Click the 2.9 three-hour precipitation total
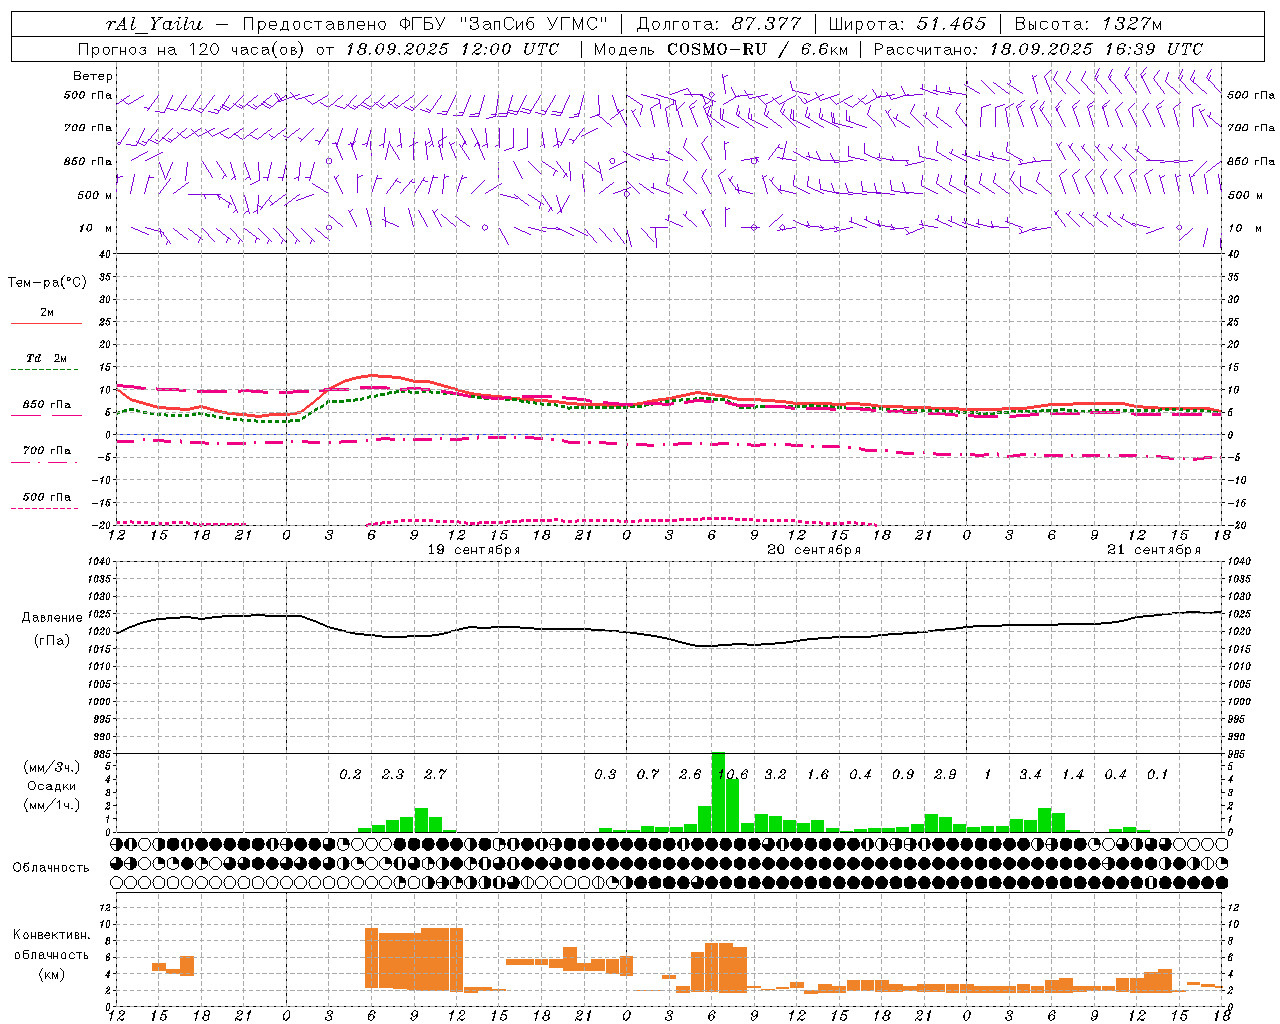 pyautogui.click(x=945, y=775)
